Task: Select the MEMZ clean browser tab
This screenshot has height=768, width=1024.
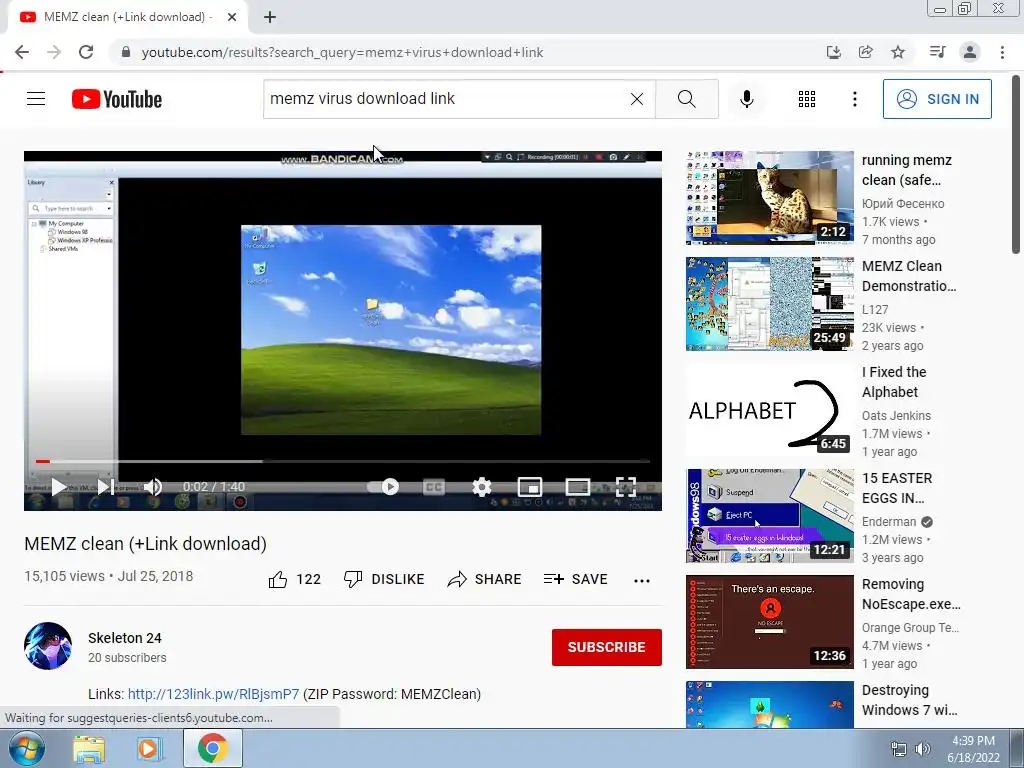Action: tap(127, 17)
